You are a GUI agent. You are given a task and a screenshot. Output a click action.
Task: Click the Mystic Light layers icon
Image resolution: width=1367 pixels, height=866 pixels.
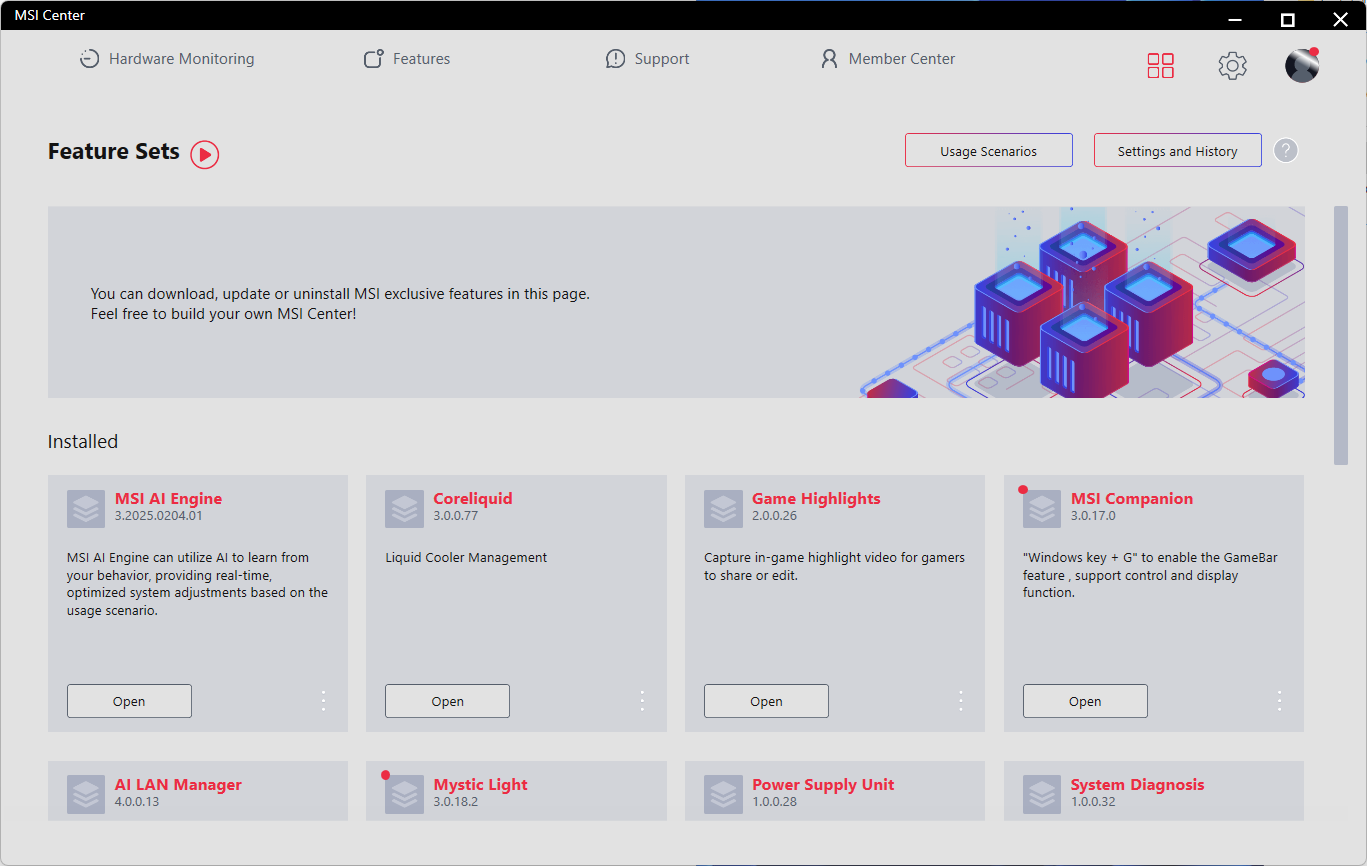tap(404, 795)
